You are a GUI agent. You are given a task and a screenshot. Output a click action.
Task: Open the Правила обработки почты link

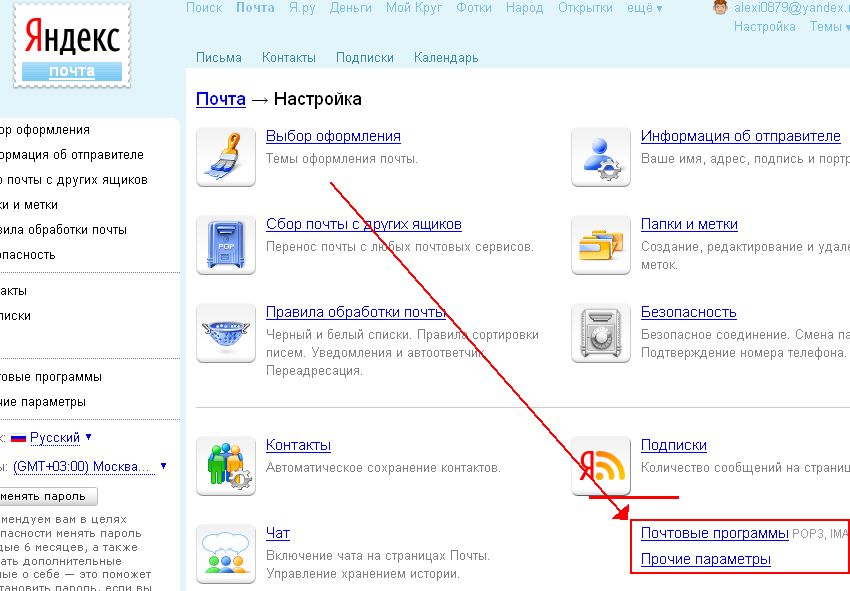[x=356, y=312]
